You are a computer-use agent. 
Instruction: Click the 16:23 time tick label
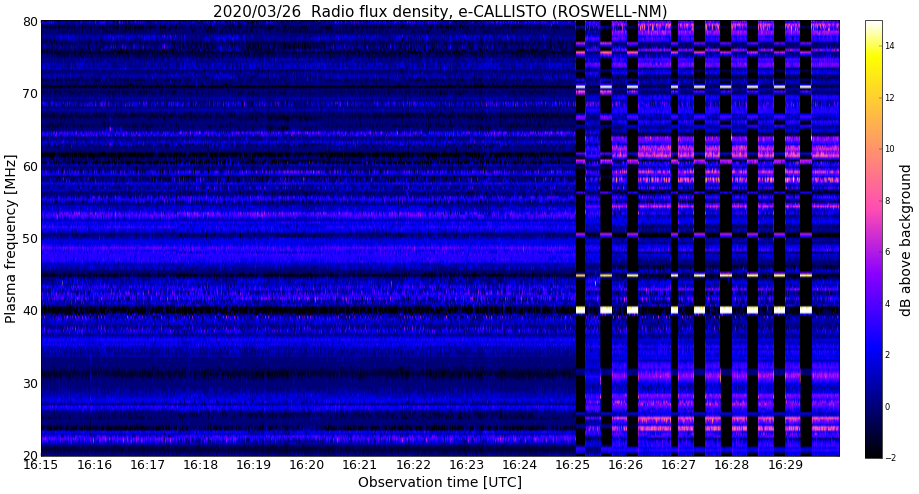coord(467,465)
